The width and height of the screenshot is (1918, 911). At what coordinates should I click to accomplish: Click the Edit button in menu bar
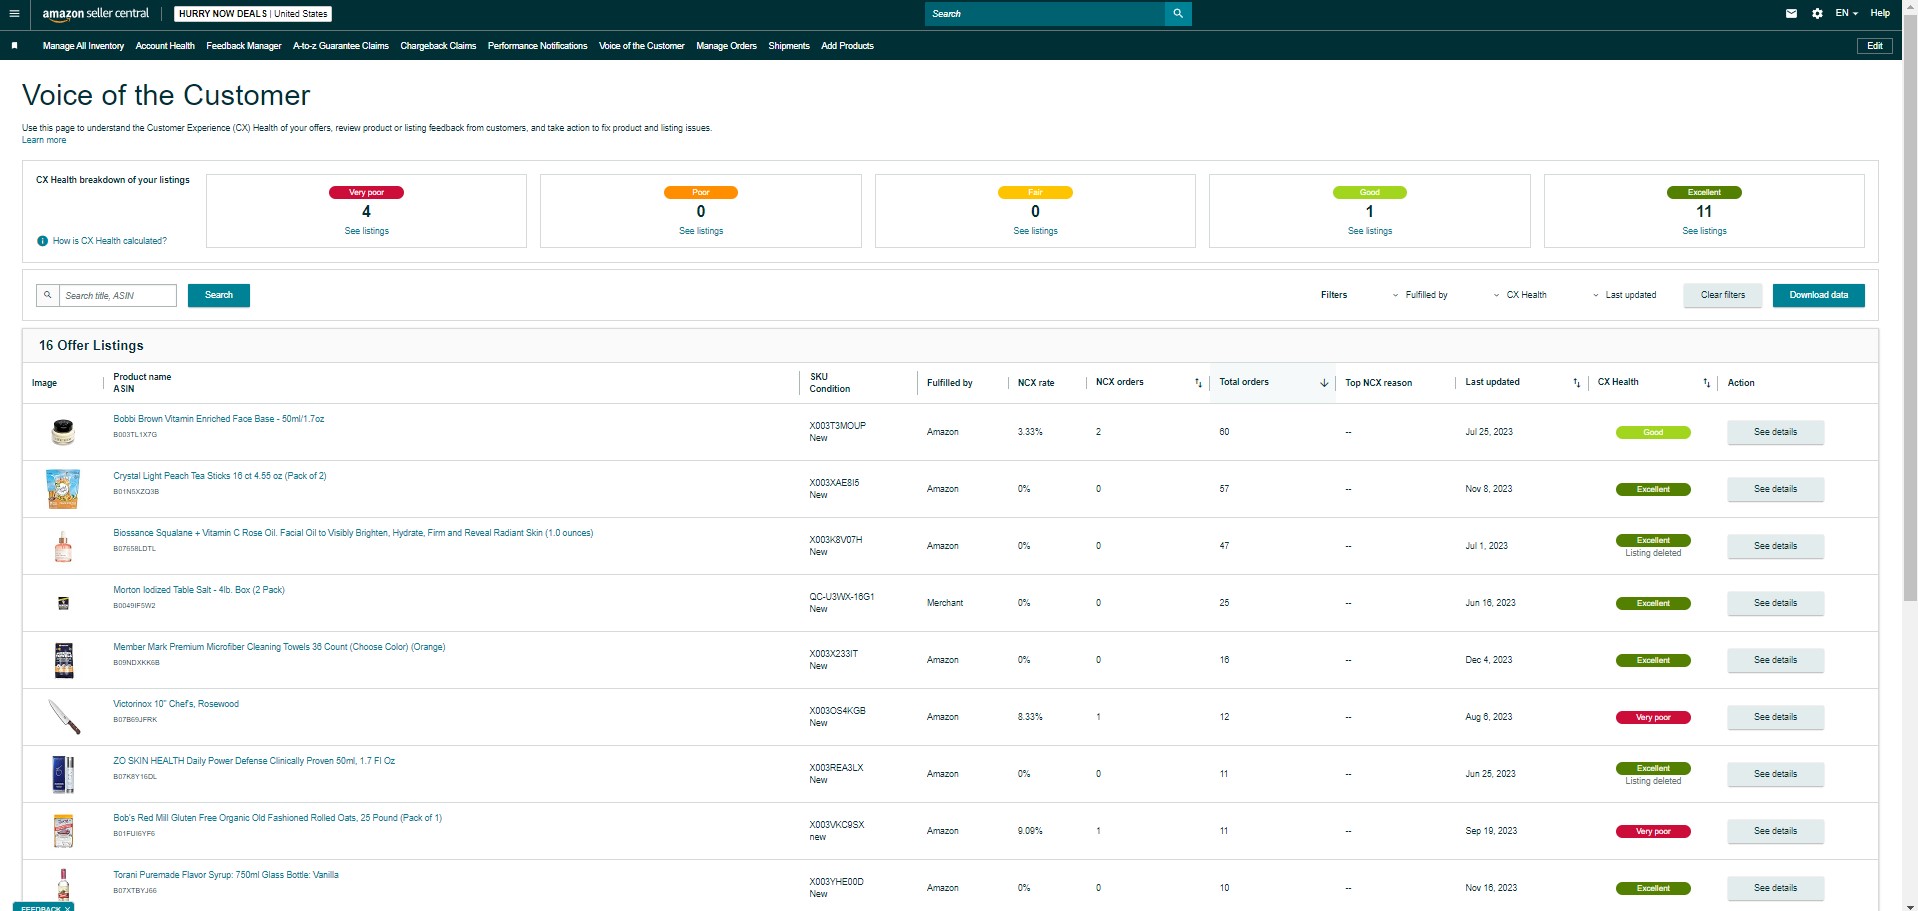1875,46
